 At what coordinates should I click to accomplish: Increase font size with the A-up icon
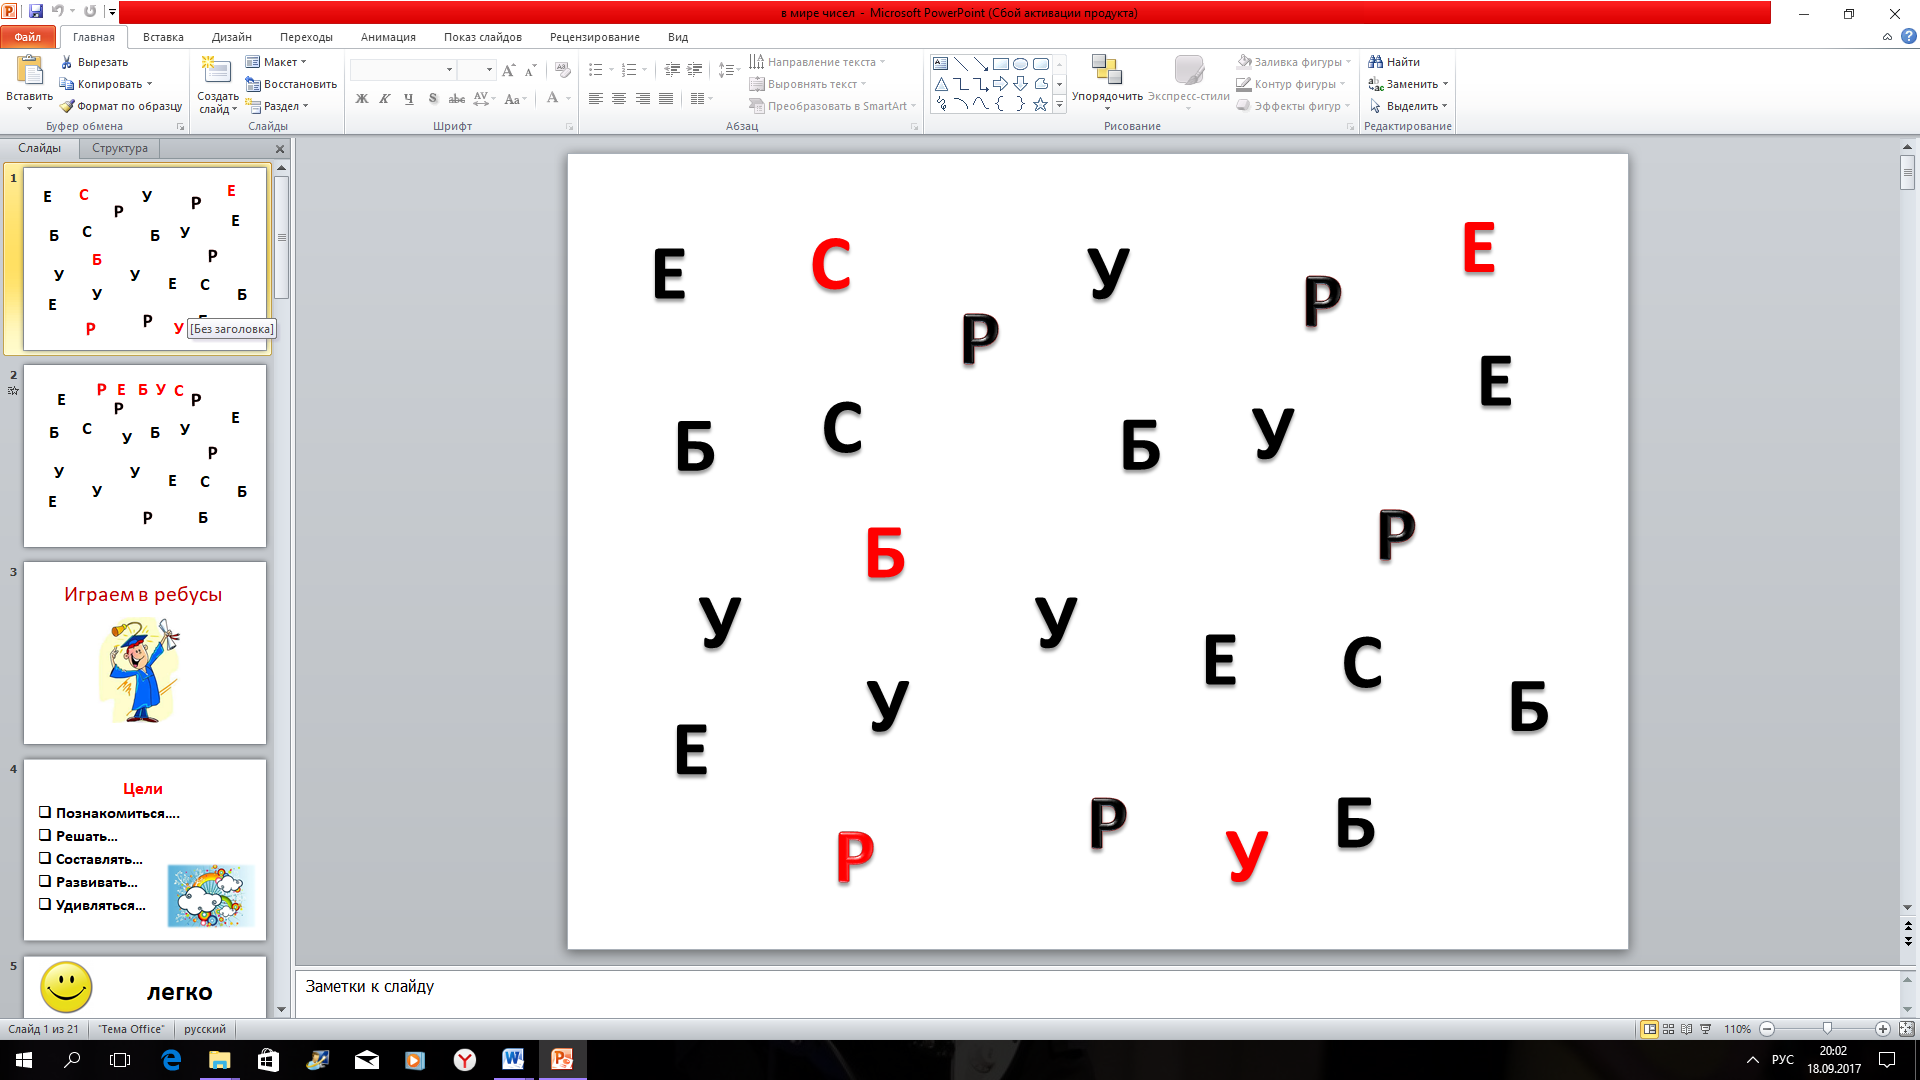(x=508, y=70)
